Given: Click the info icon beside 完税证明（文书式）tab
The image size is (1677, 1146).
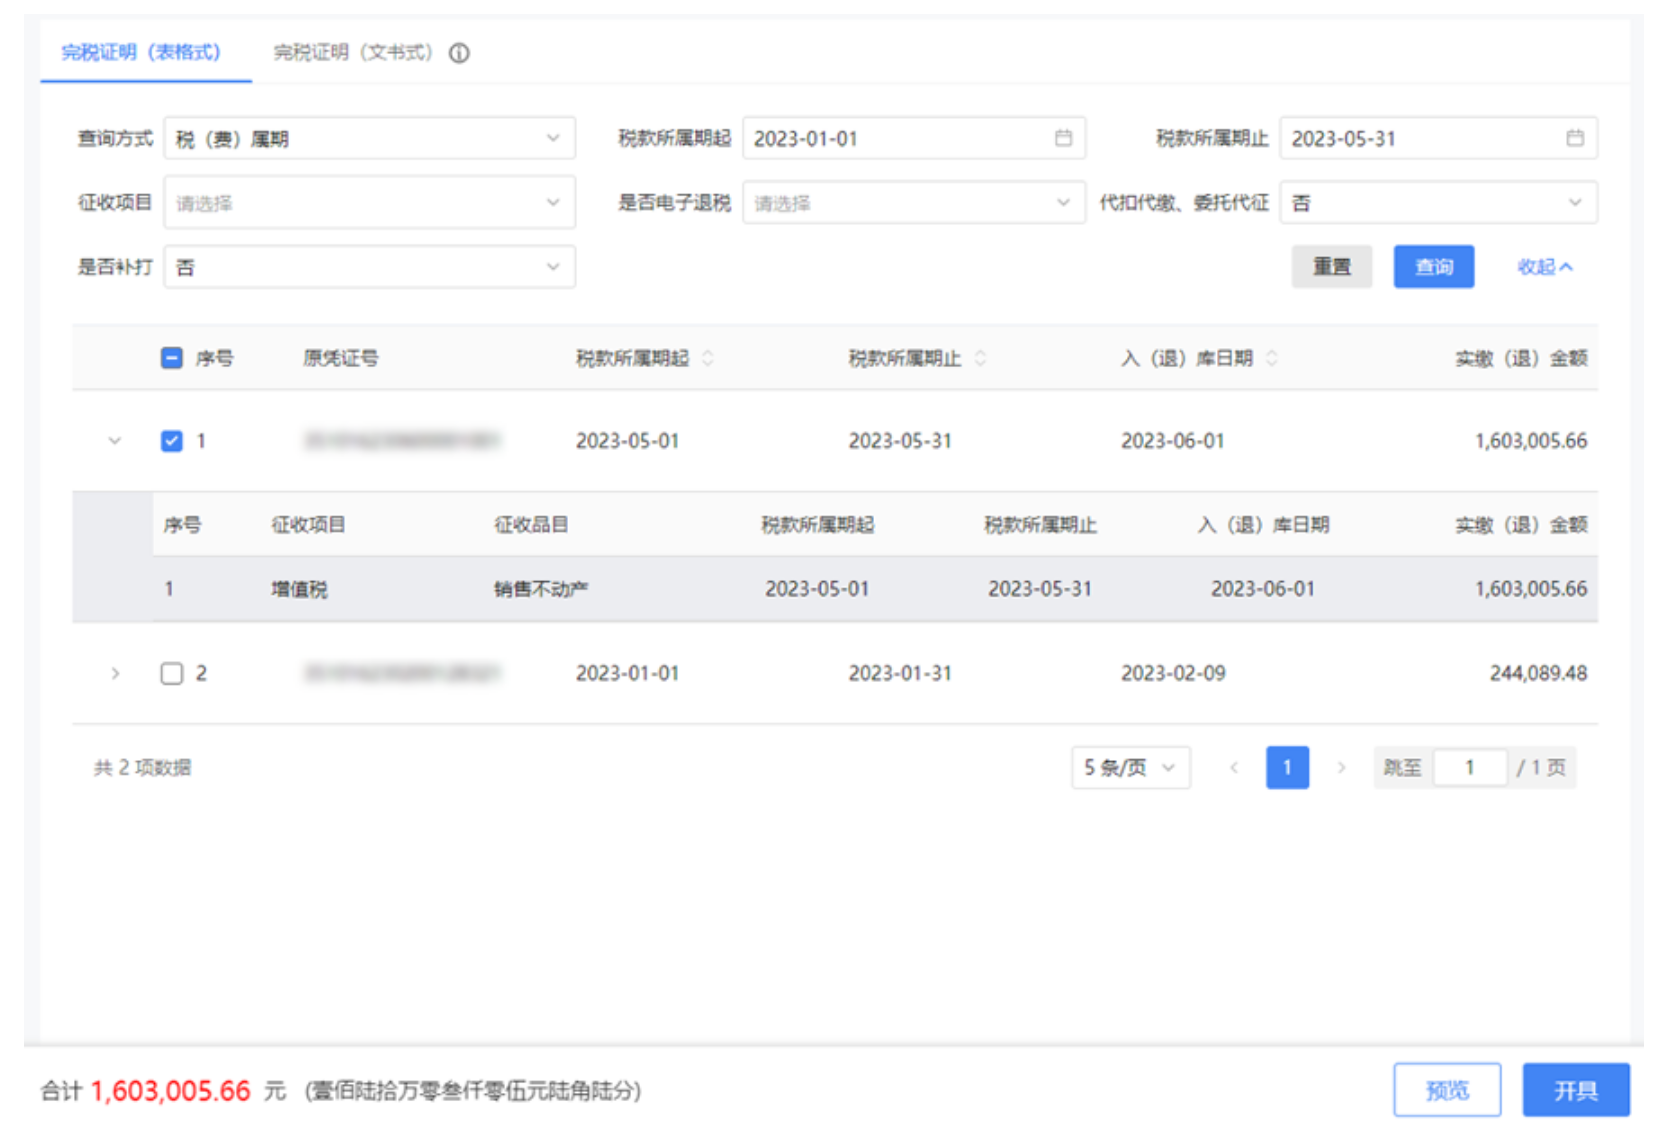Looking at the screenshot, I should [459, 54].
